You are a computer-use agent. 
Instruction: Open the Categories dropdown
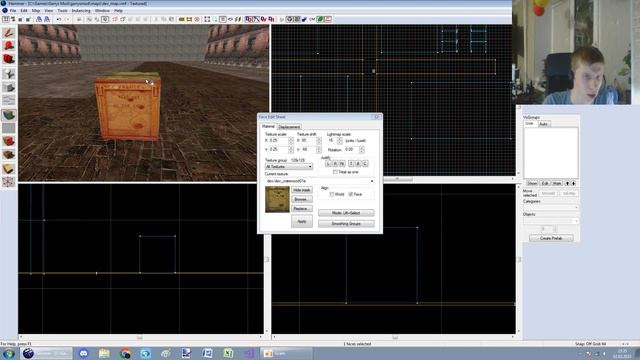tap(551, 207)
